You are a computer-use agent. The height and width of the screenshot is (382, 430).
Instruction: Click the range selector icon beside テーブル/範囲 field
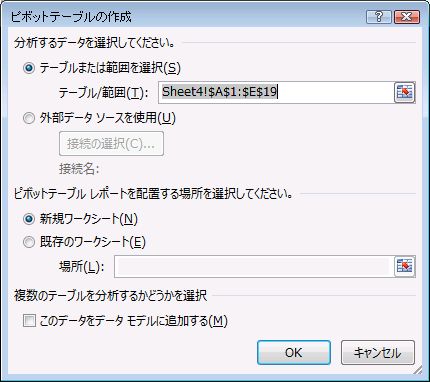405,92
